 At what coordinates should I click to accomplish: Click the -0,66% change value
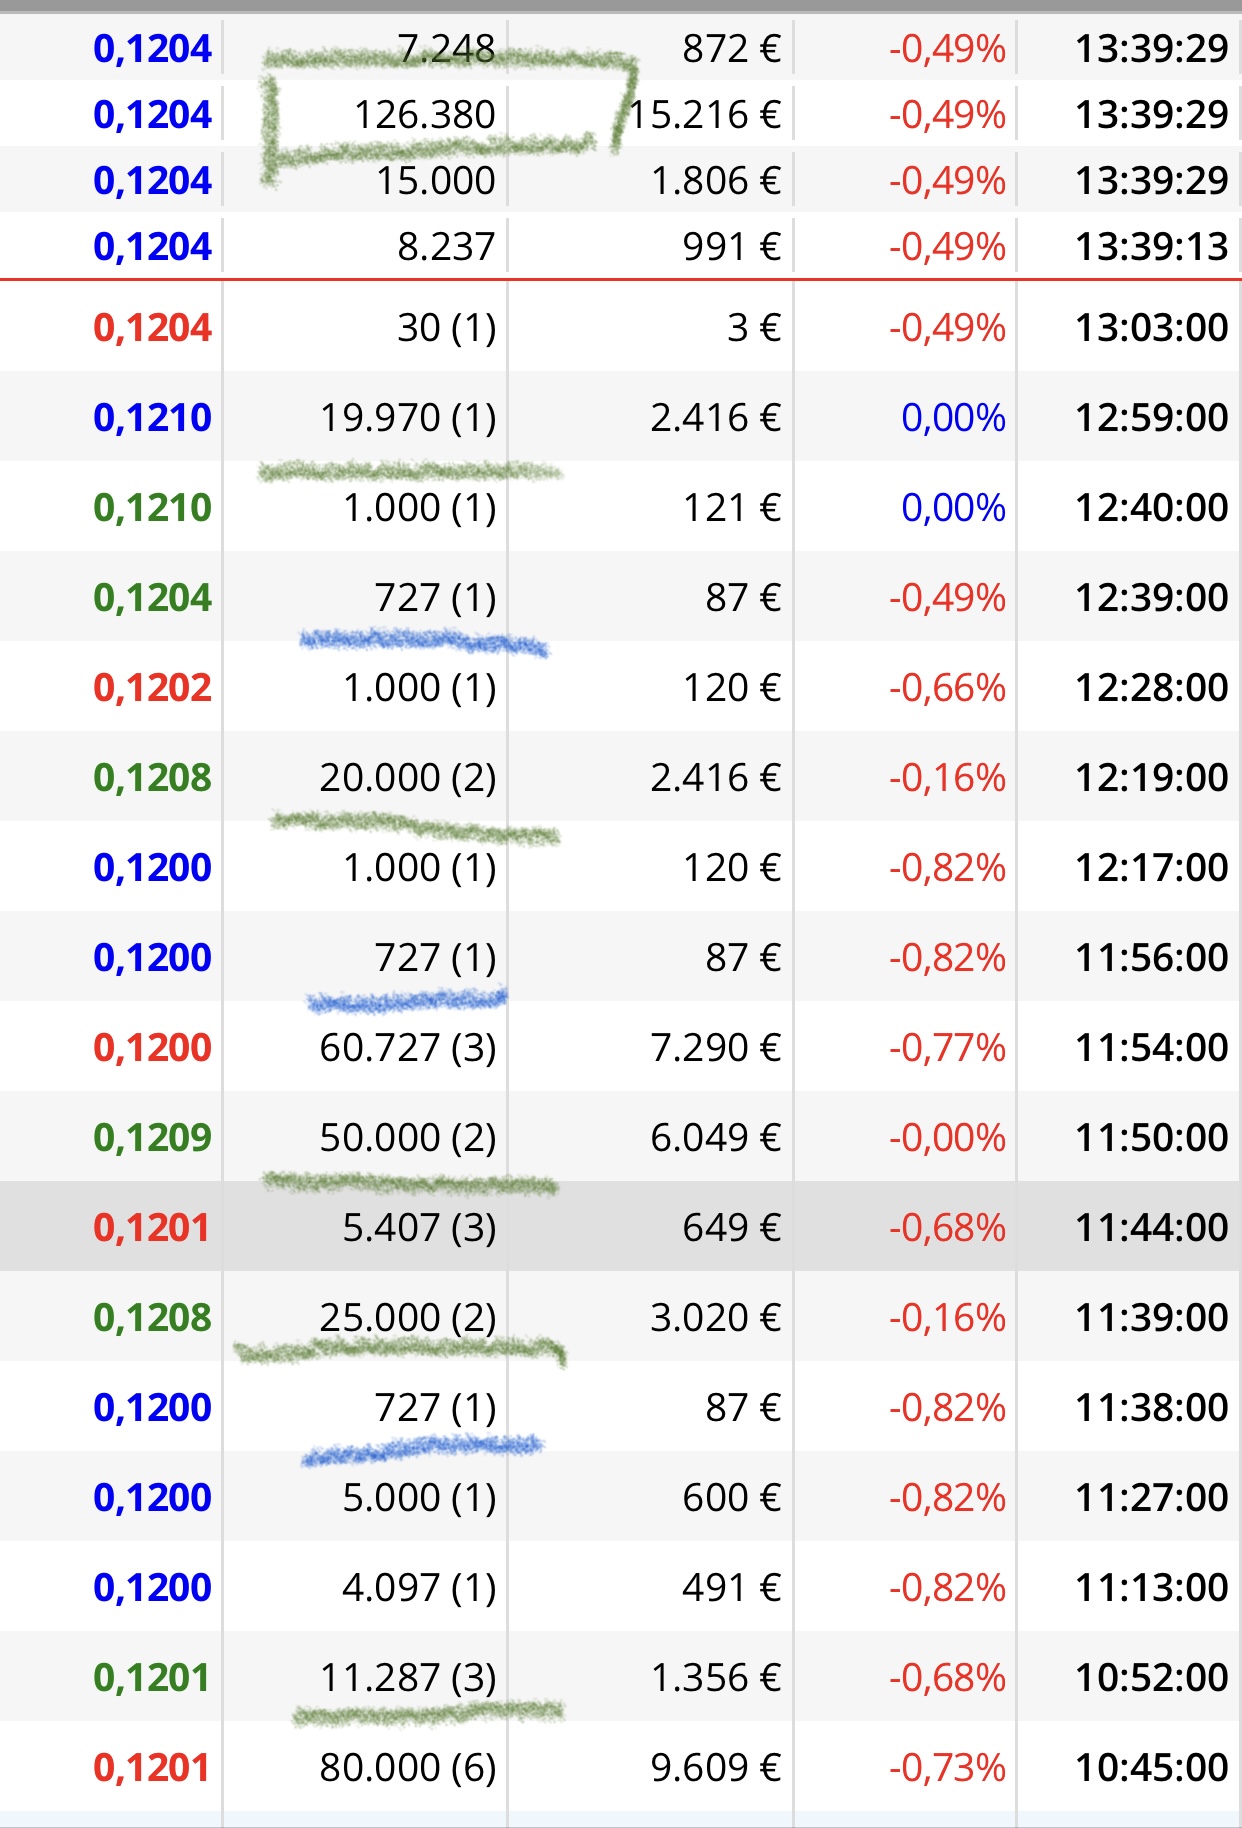pos(947,687)
